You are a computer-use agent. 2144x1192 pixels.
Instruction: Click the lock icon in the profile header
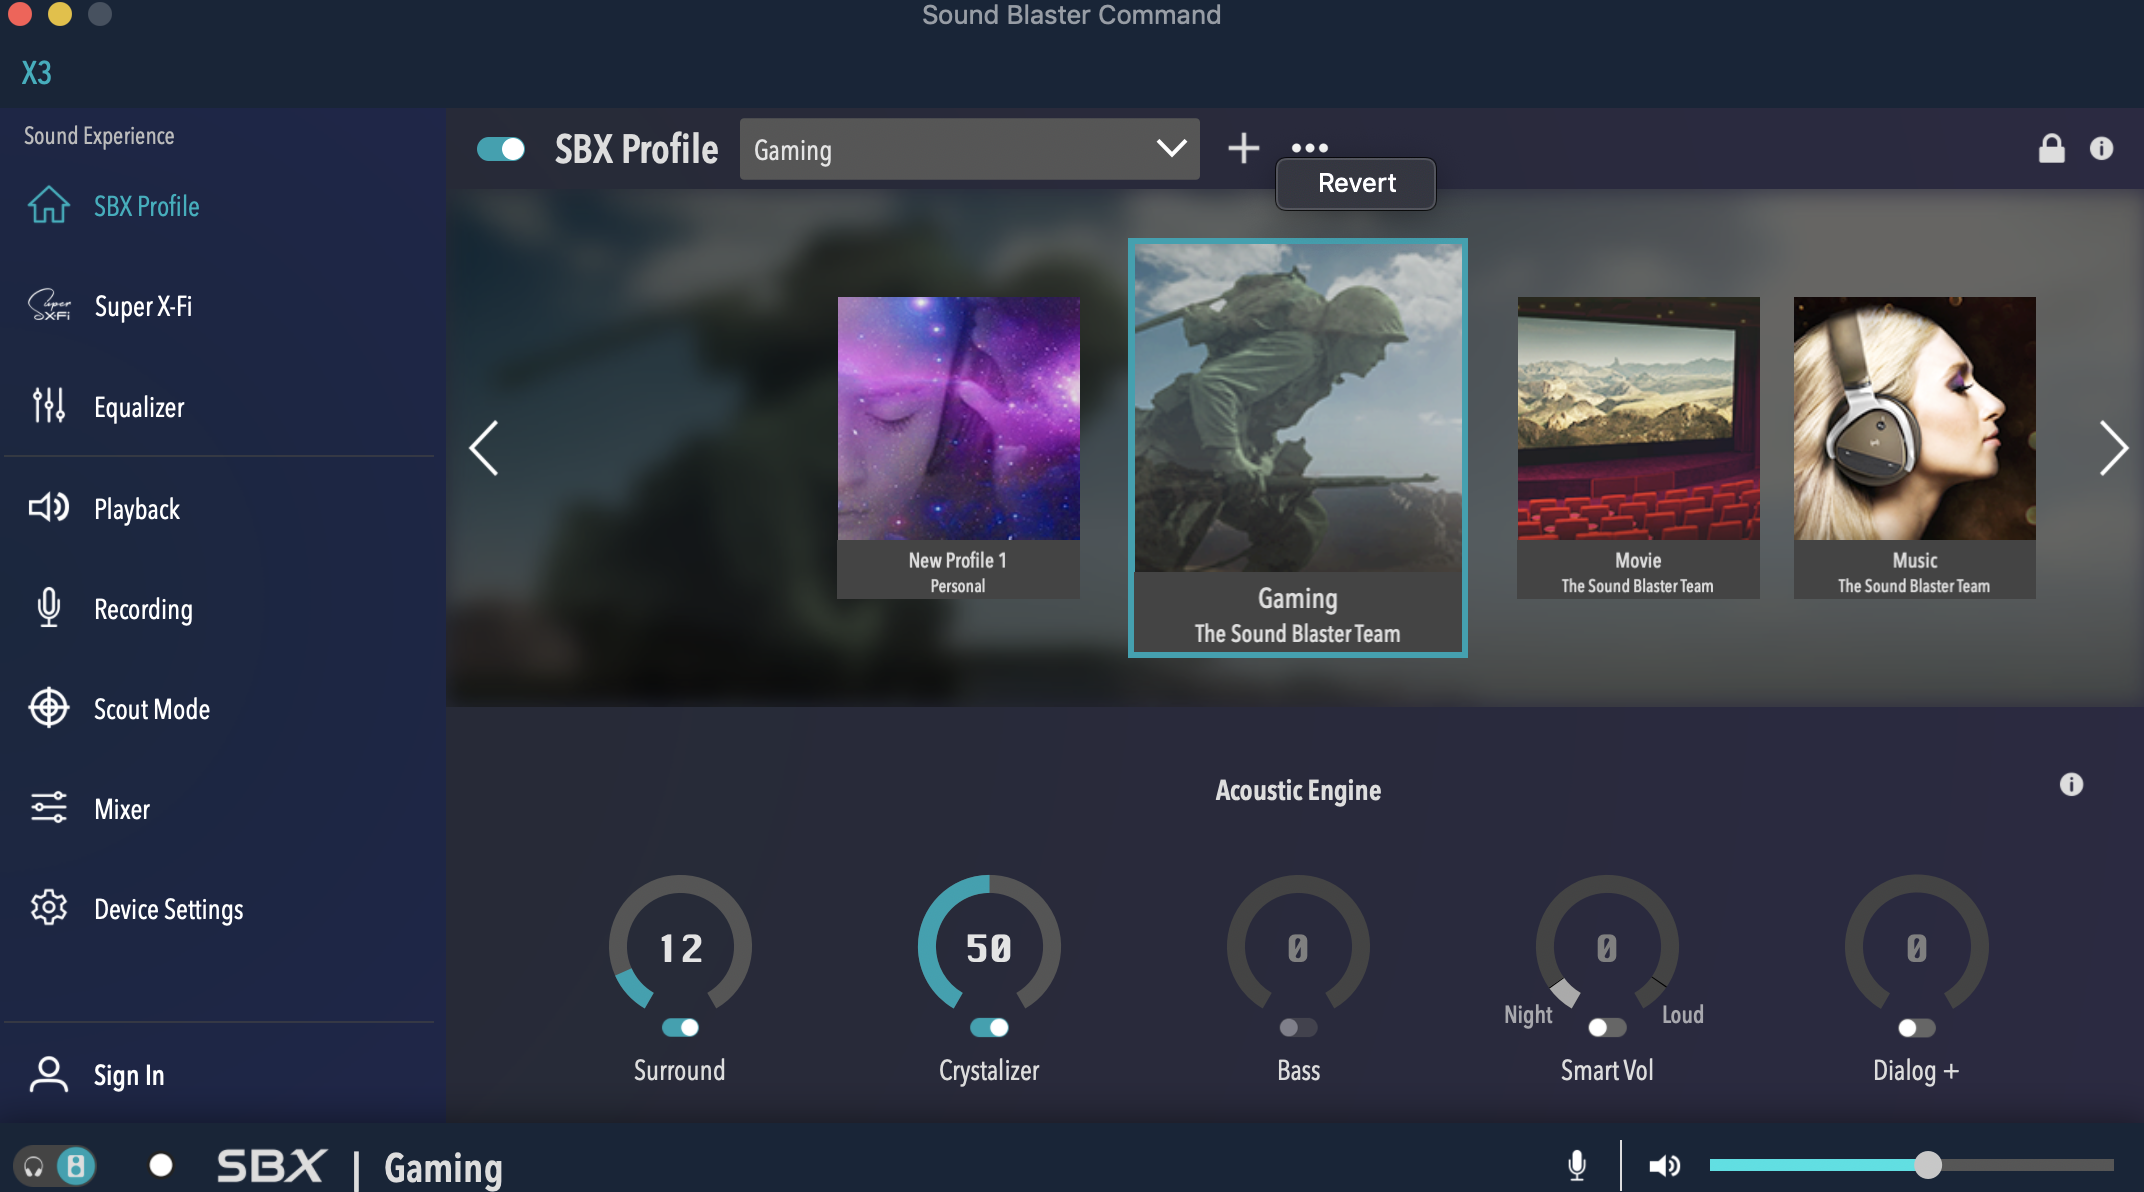click(2051, 149)
